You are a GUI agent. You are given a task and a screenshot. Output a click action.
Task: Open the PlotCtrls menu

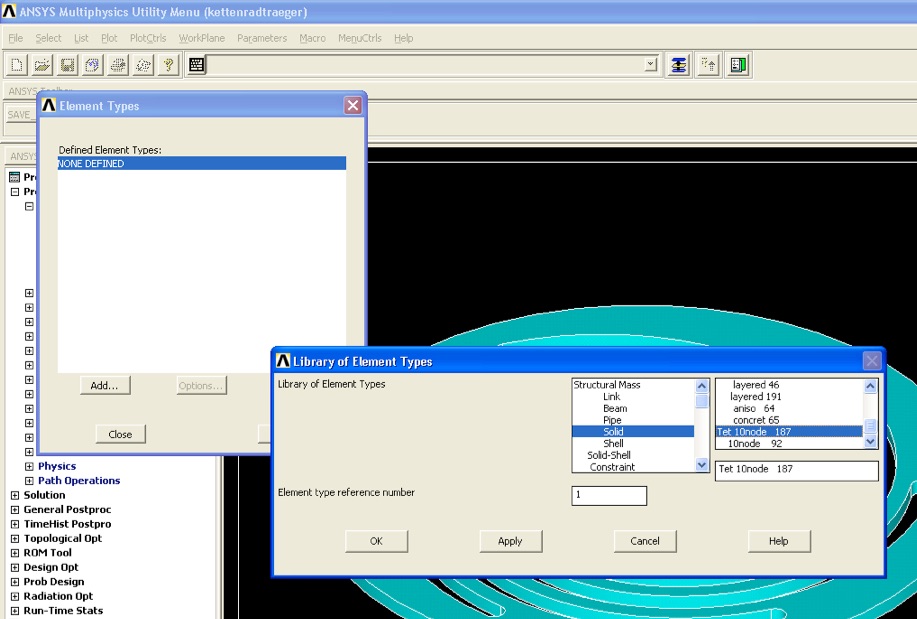[148, 38]
